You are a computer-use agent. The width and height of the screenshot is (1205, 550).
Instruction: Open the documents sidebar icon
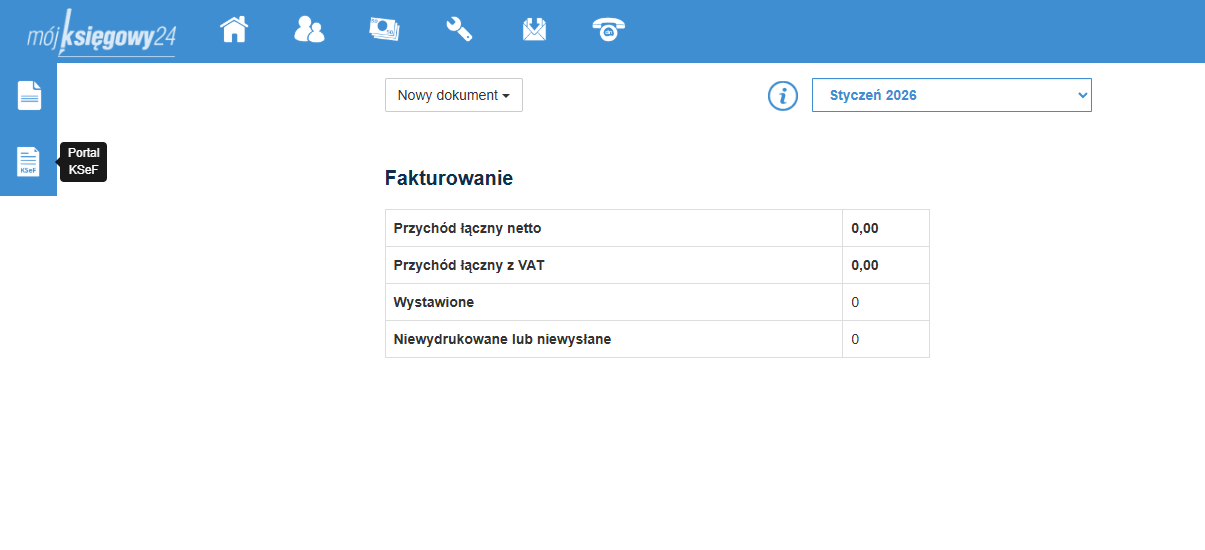pos(29,96)
